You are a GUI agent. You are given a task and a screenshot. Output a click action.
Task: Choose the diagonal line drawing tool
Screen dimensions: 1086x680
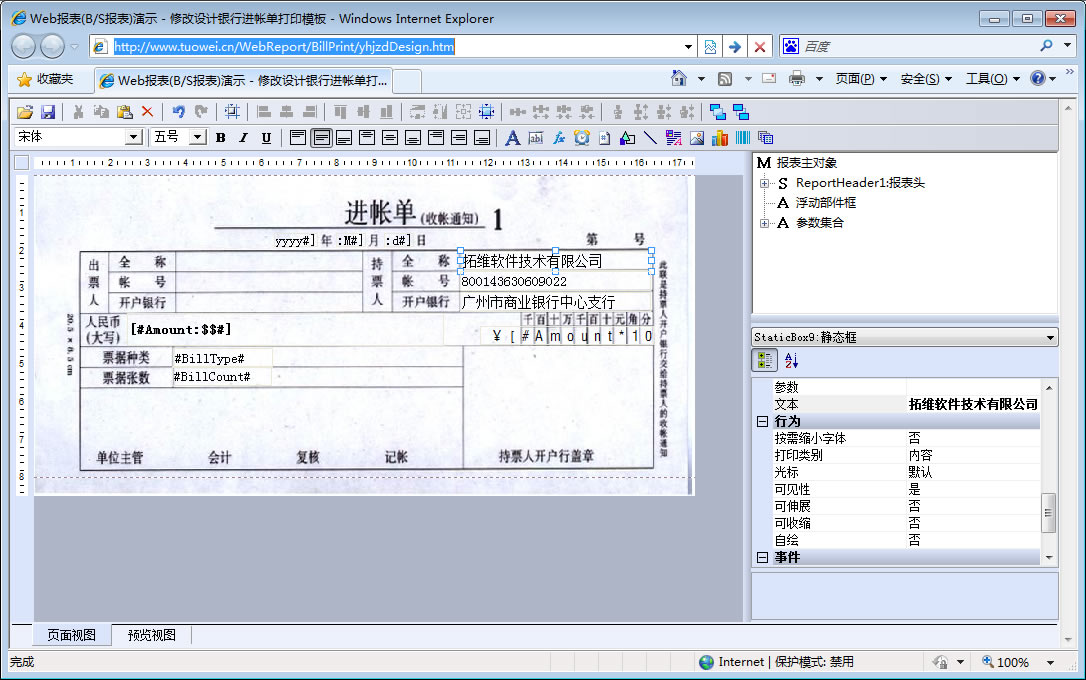click(x=650, y=137)
